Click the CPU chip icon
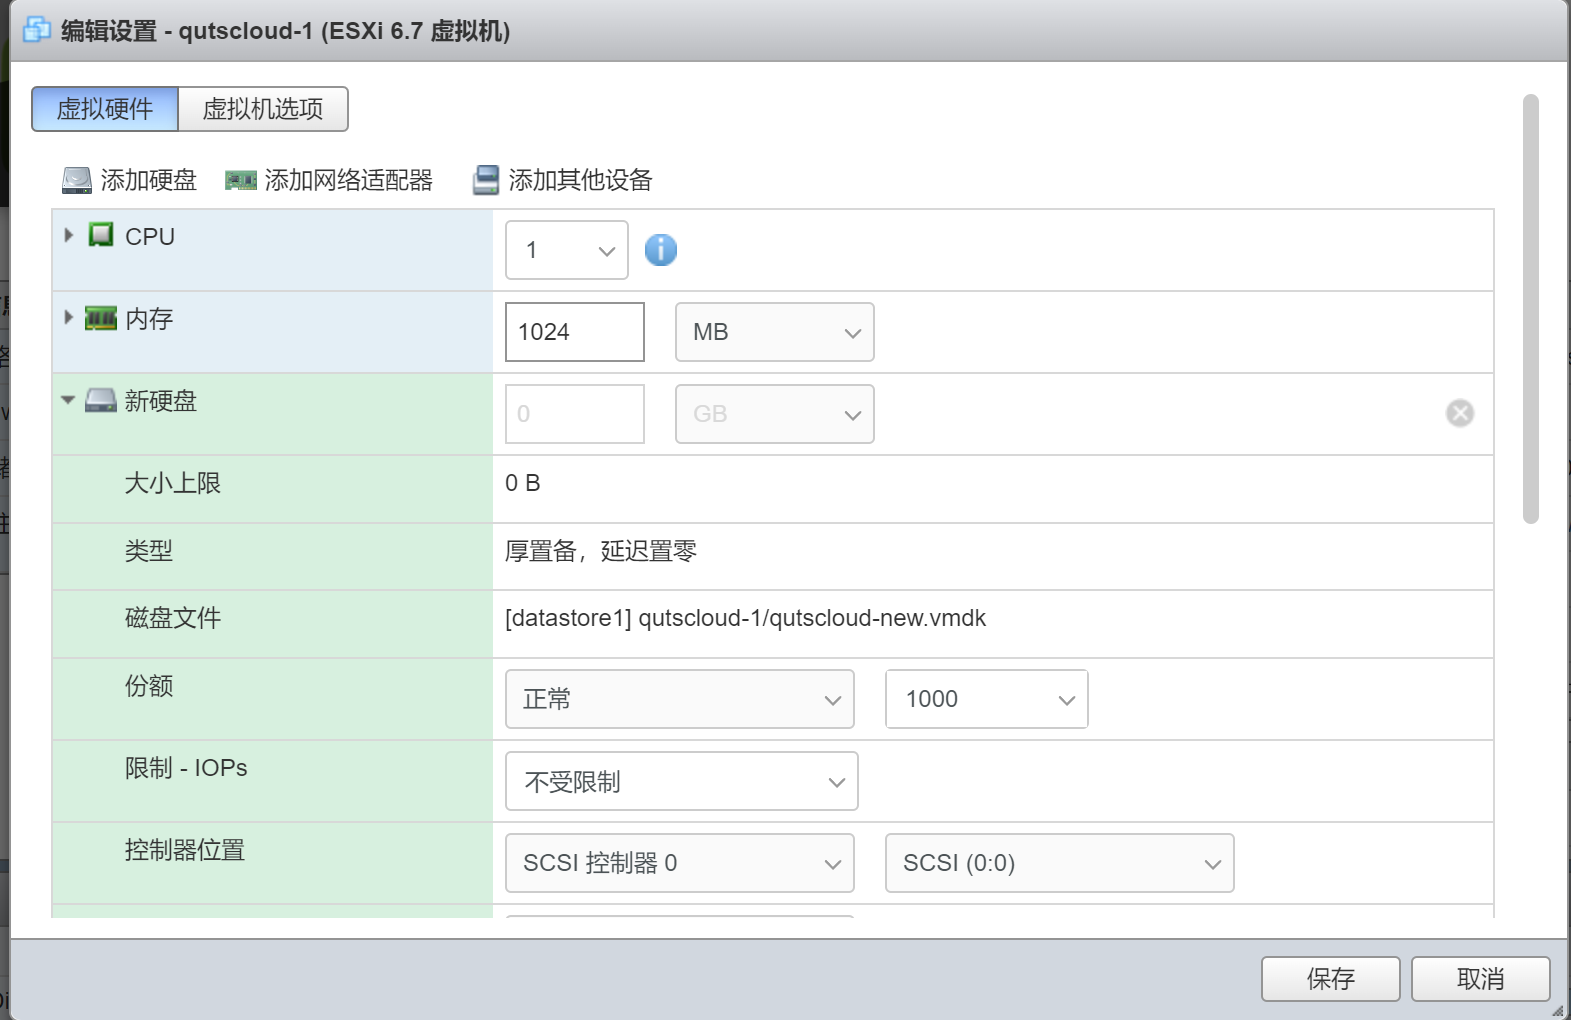The height and width of the screenshot is (1020, 1571). 101,235
